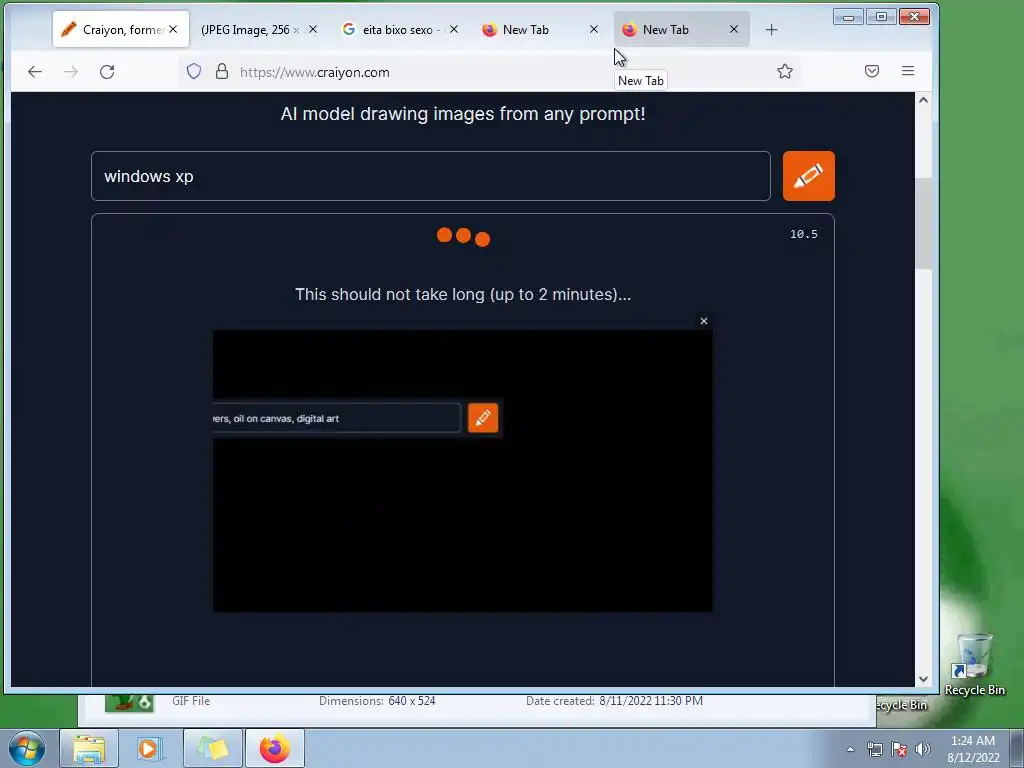This screenshot has width=1024, height=768.
Task: Click the Save to Pocket icon
Action: point(872,71)
